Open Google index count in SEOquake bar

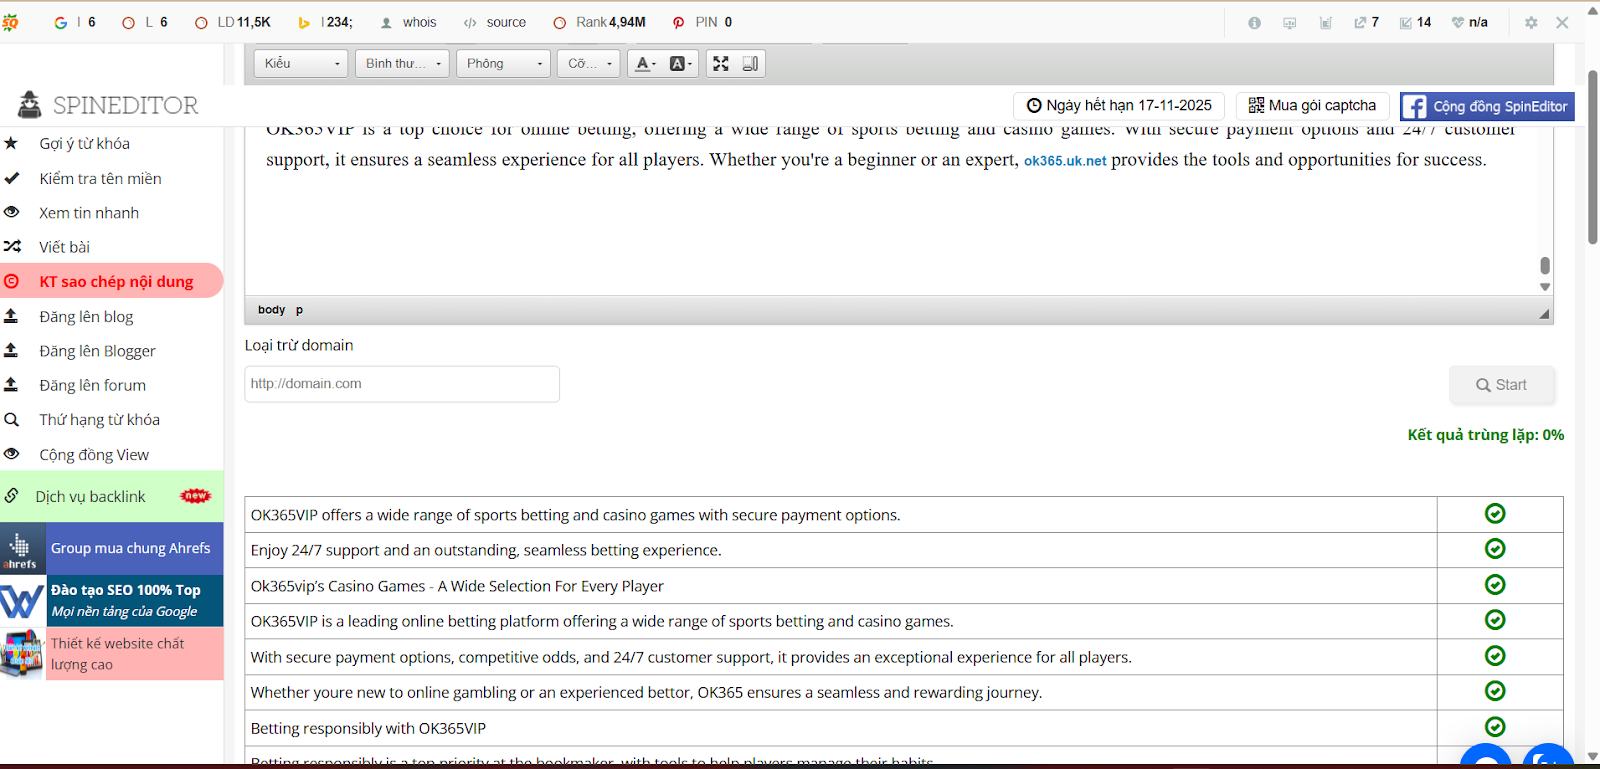click(75, 22)
